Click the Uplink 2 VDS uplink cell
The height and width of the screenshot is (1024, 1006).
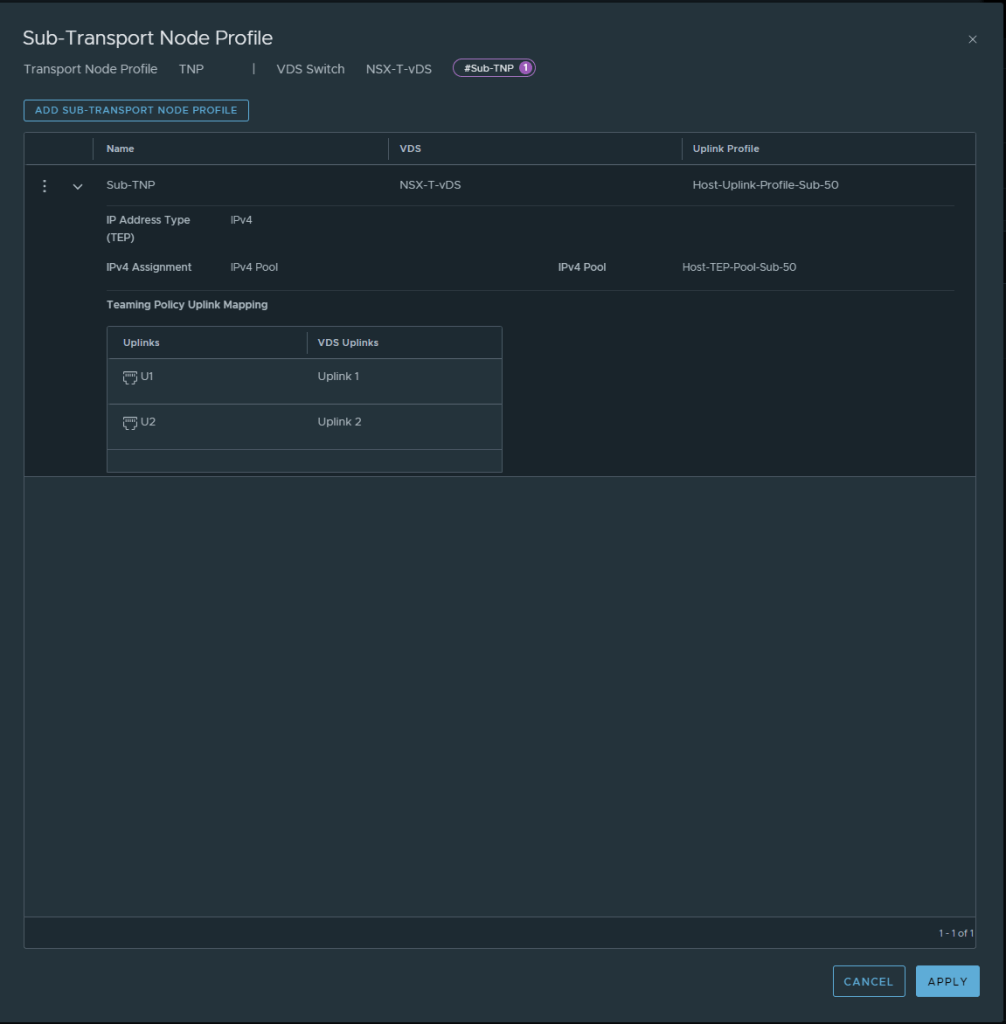pos(339,422)
